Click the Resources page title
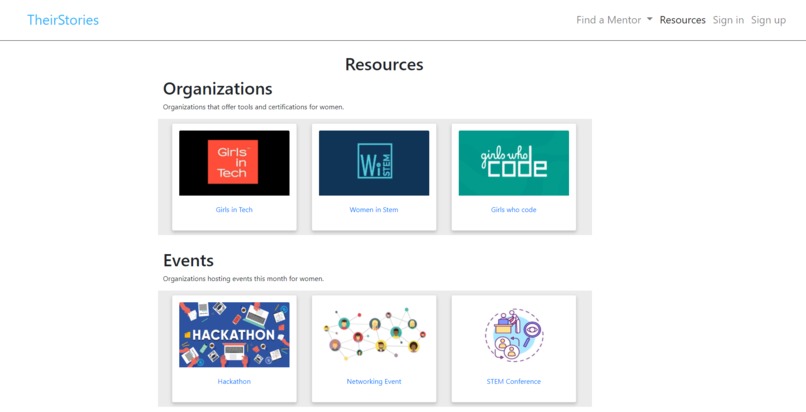The image size is (806, 412). pos(384,64)
